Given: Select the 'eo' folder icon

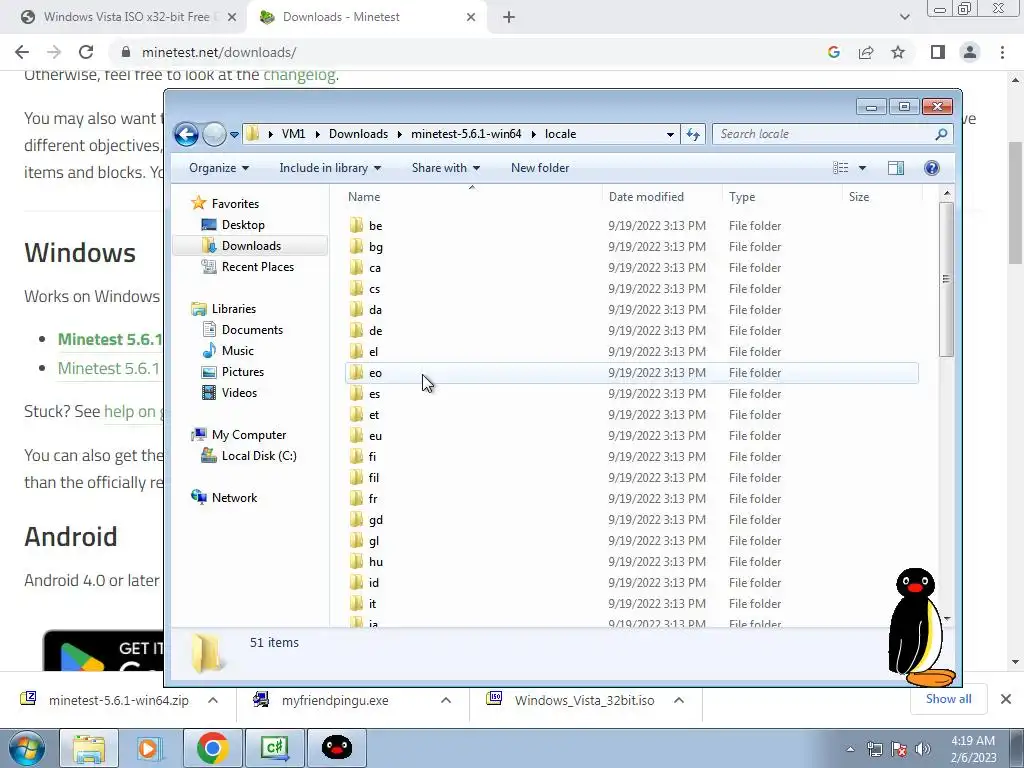Looking at the screenshot, I should pos(356,372).
